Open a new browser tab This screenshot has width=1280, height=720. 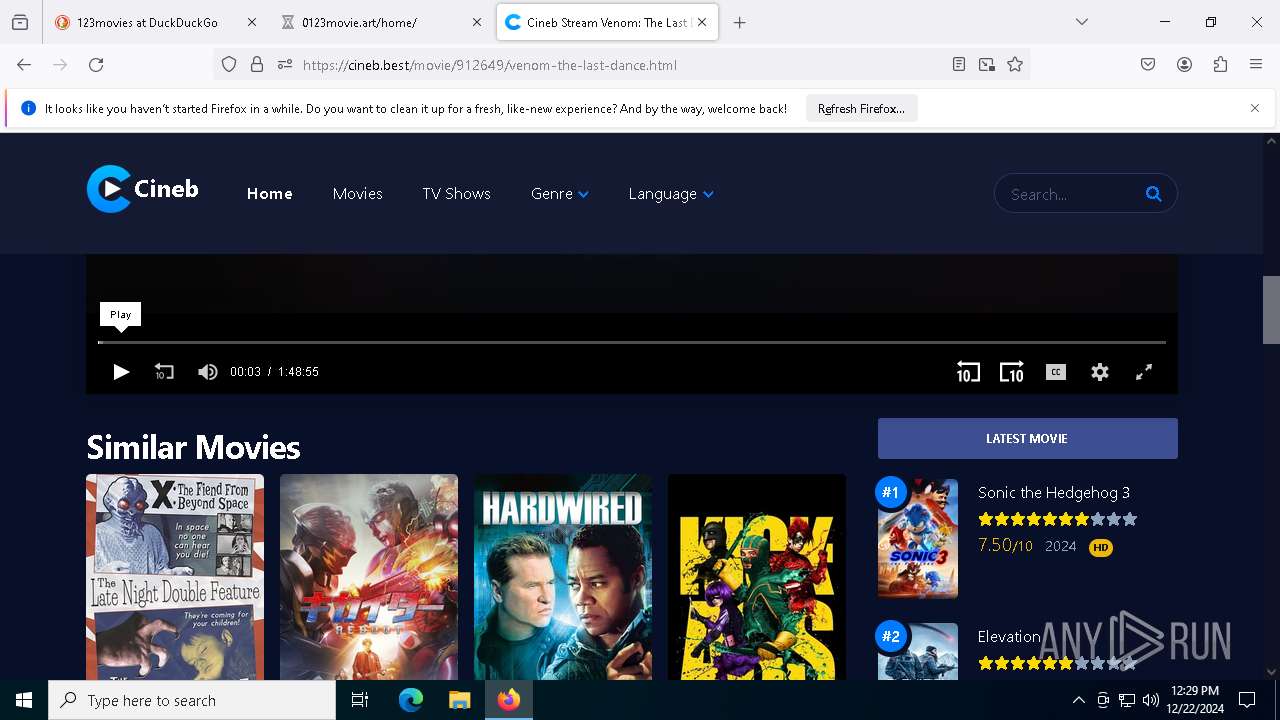(x=740, y=22)
